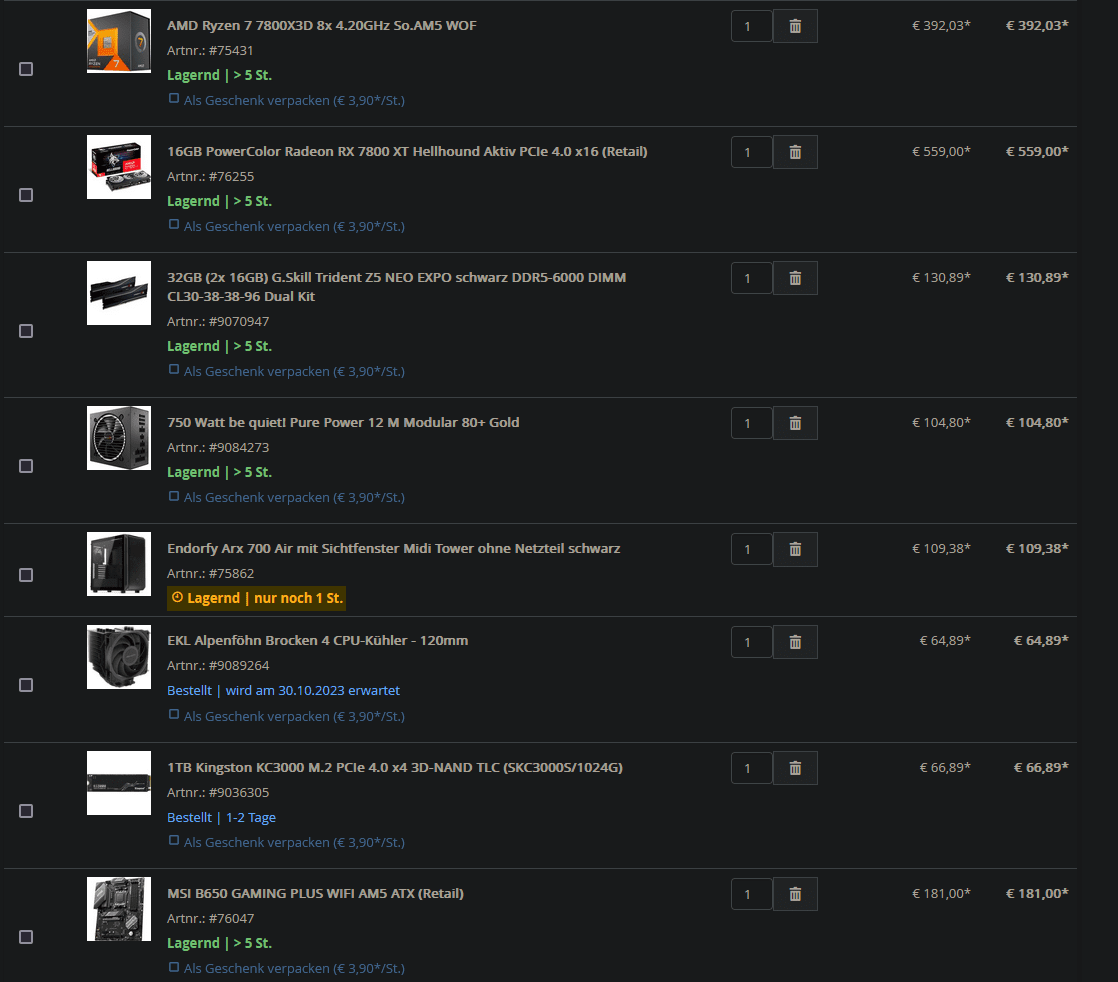The height and width of the screenshot is (982, 1118).
Task: Open MSI B650 GAMING PLUS WIFI thumbnail
Action: coord(119,909)
